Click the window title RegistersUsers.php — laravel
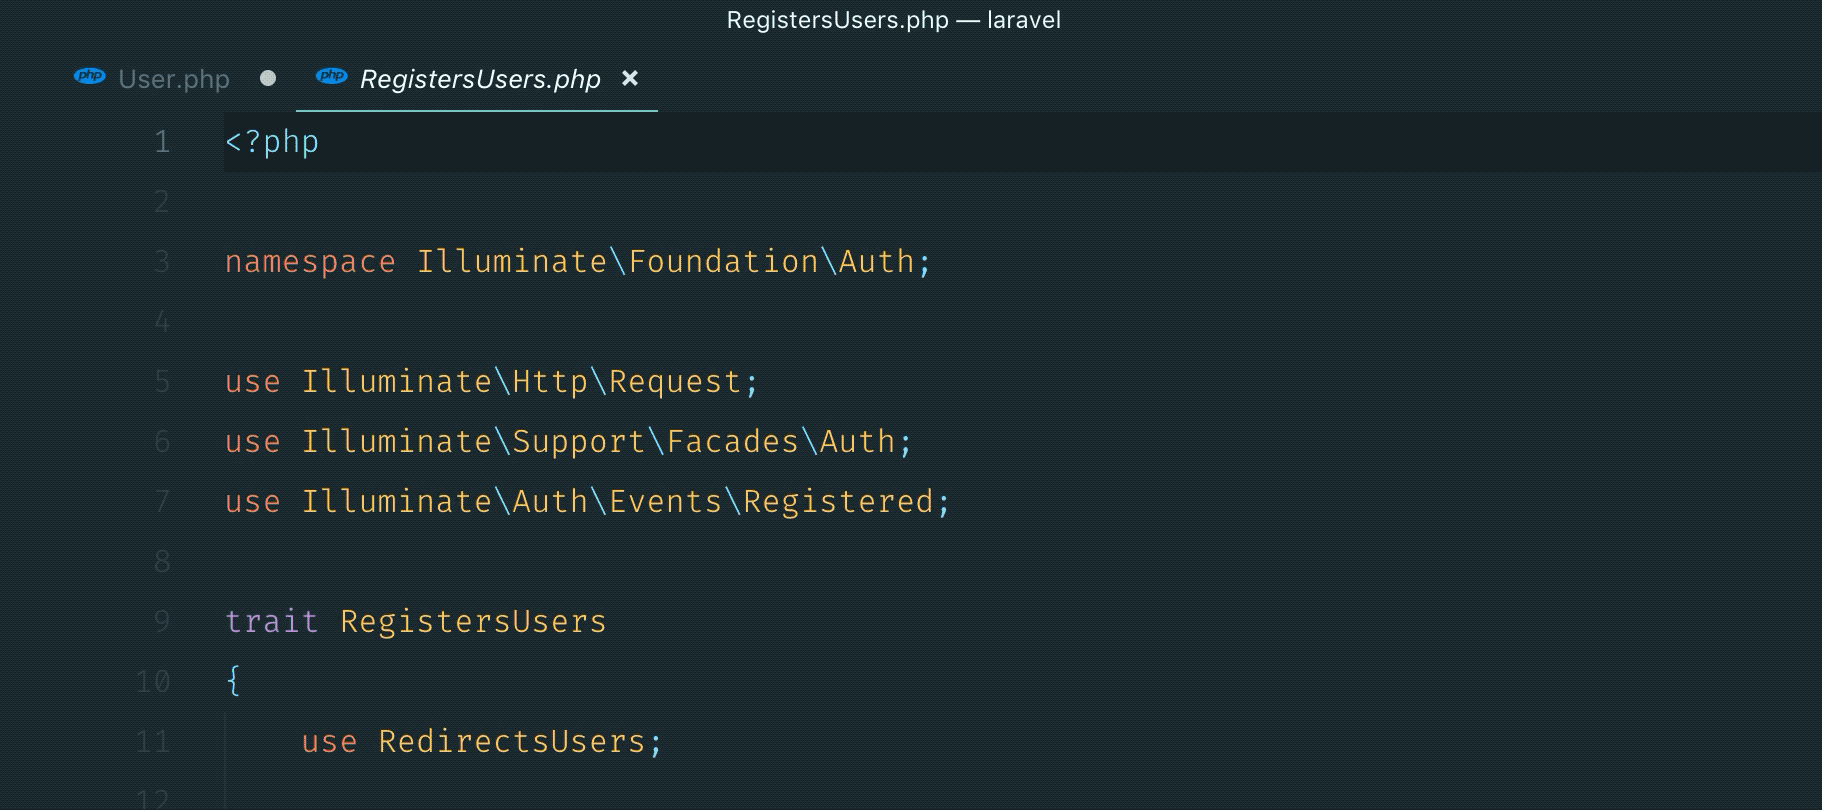Viewport: 1822px width, 810px height. pos(893,20)
